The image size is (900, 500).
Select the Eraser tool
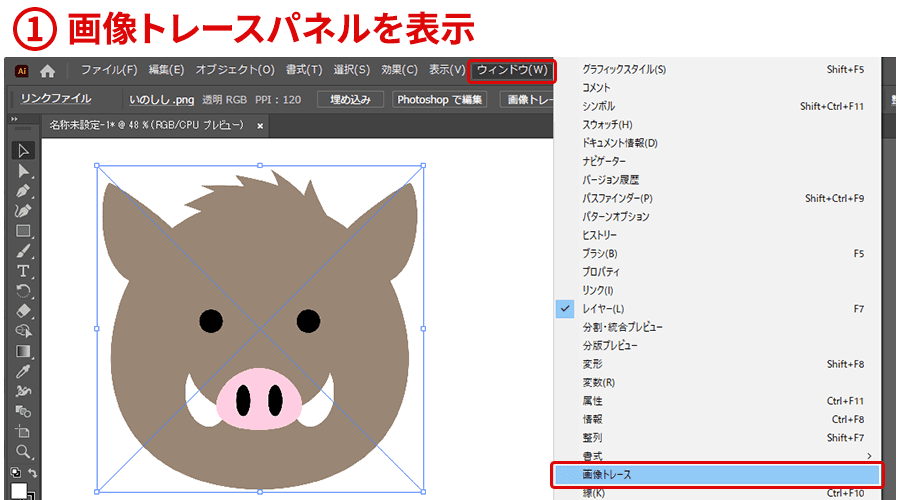(x=23, y=311)
